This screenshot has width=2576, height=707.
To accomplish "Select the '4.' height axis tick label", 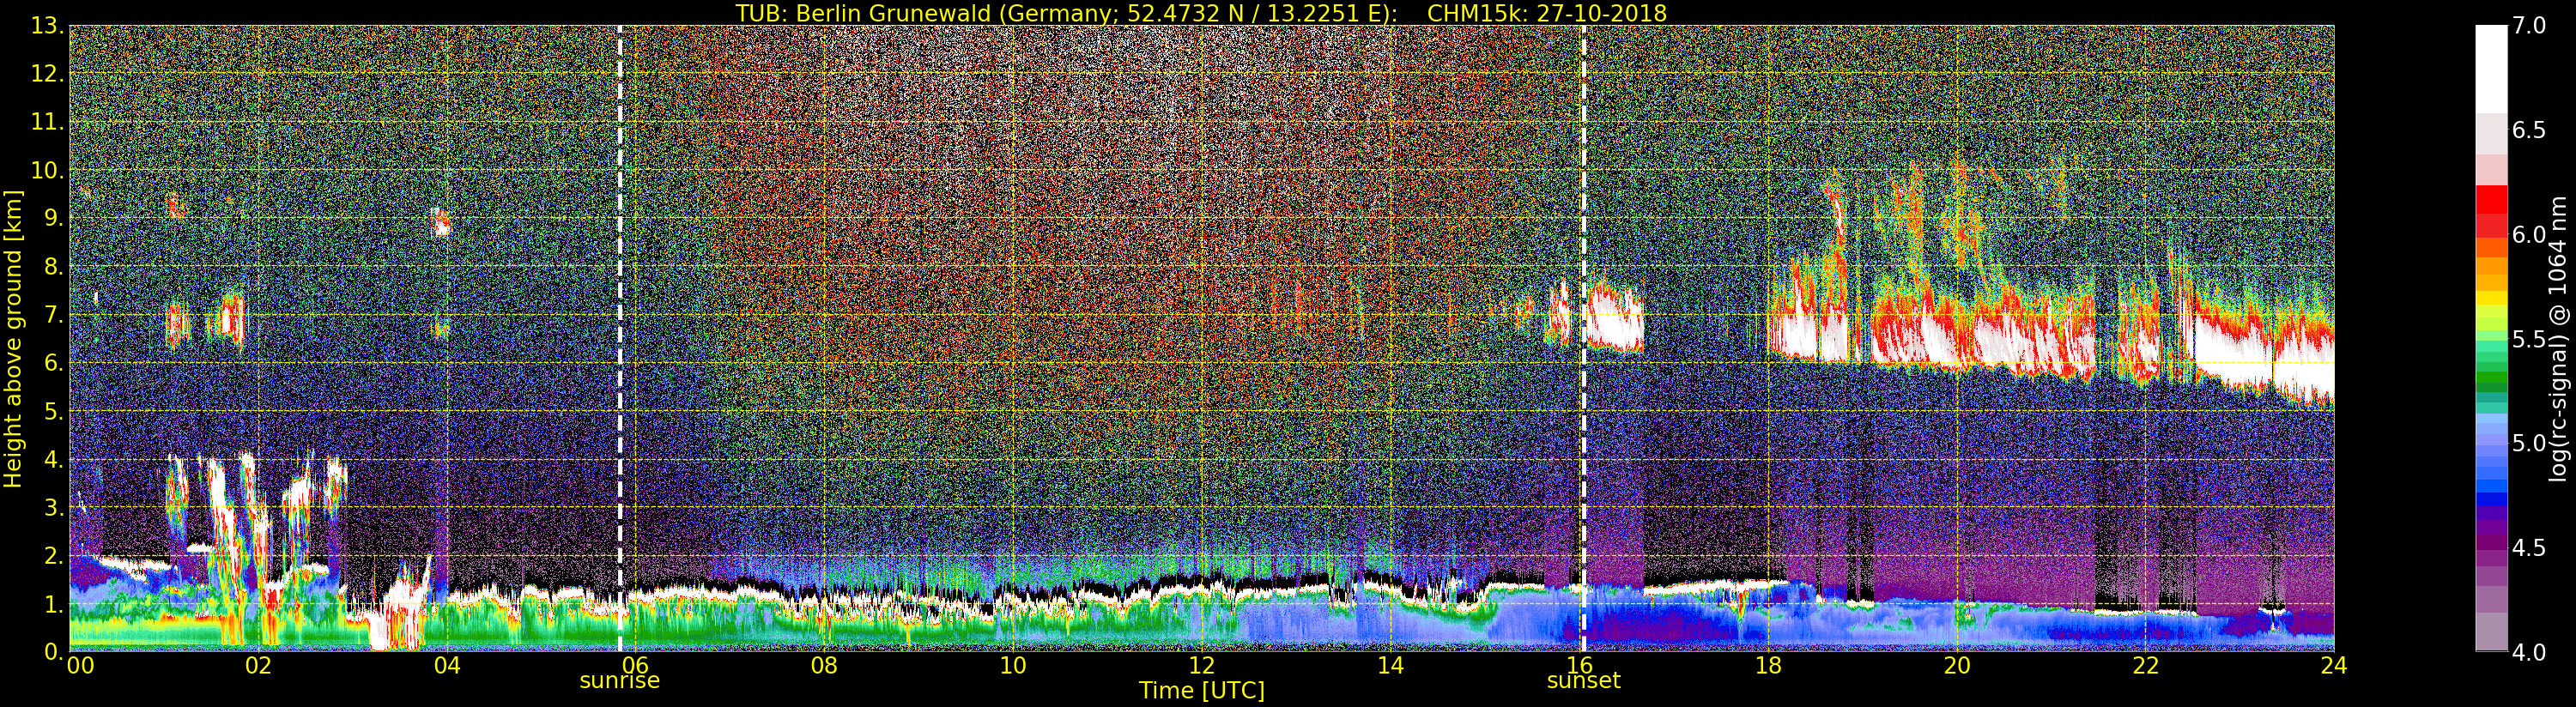I will tap(54, 459).
